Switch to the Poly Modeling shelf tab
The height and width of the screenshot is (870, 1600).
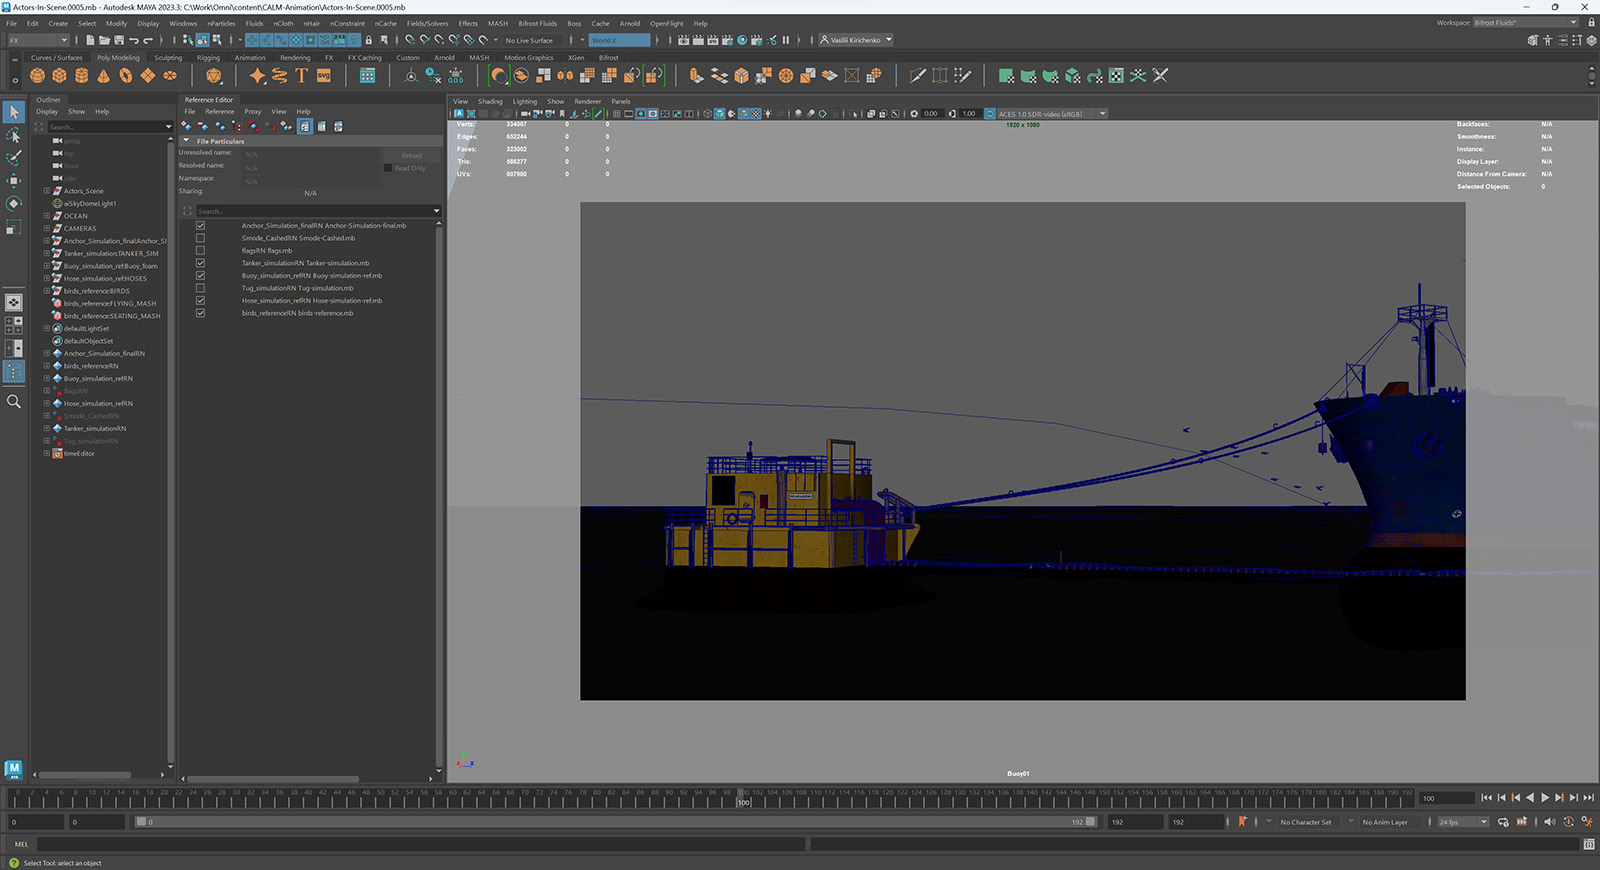(118, 57)
